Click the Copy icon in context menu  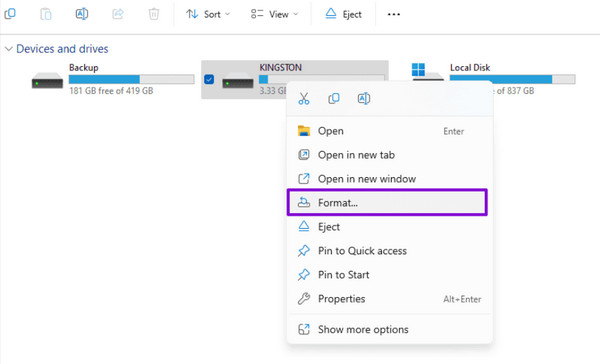click(x=334, y=99)
